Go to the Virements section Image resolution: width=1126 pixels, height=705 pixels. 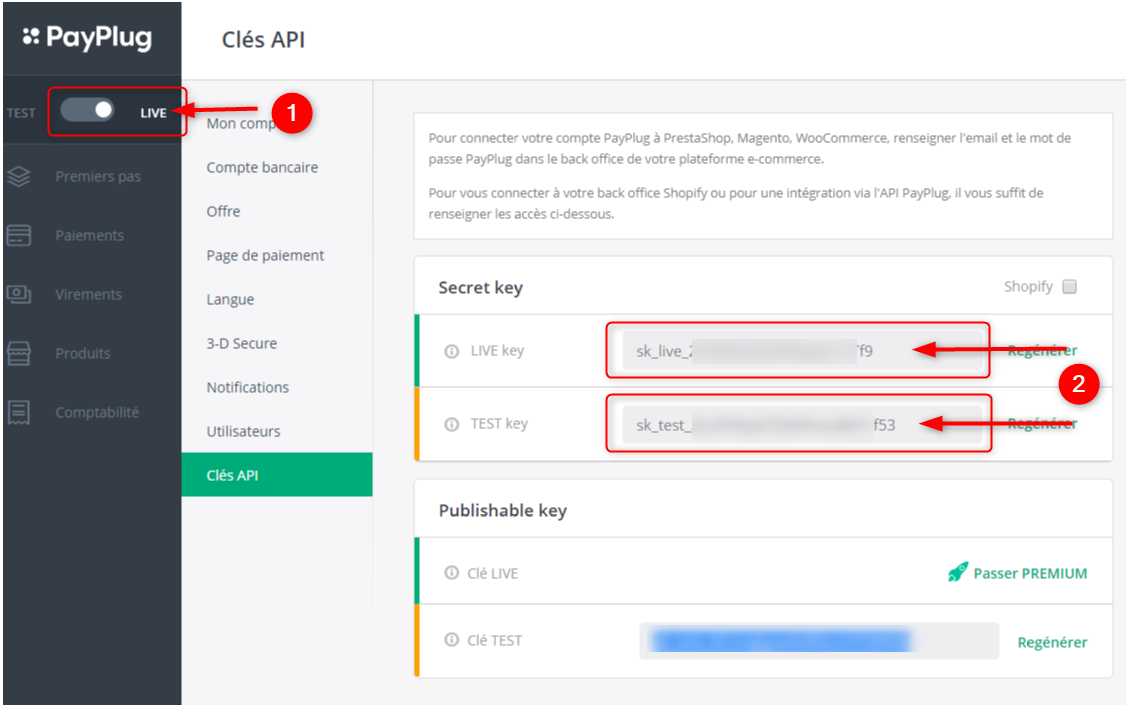88,294
